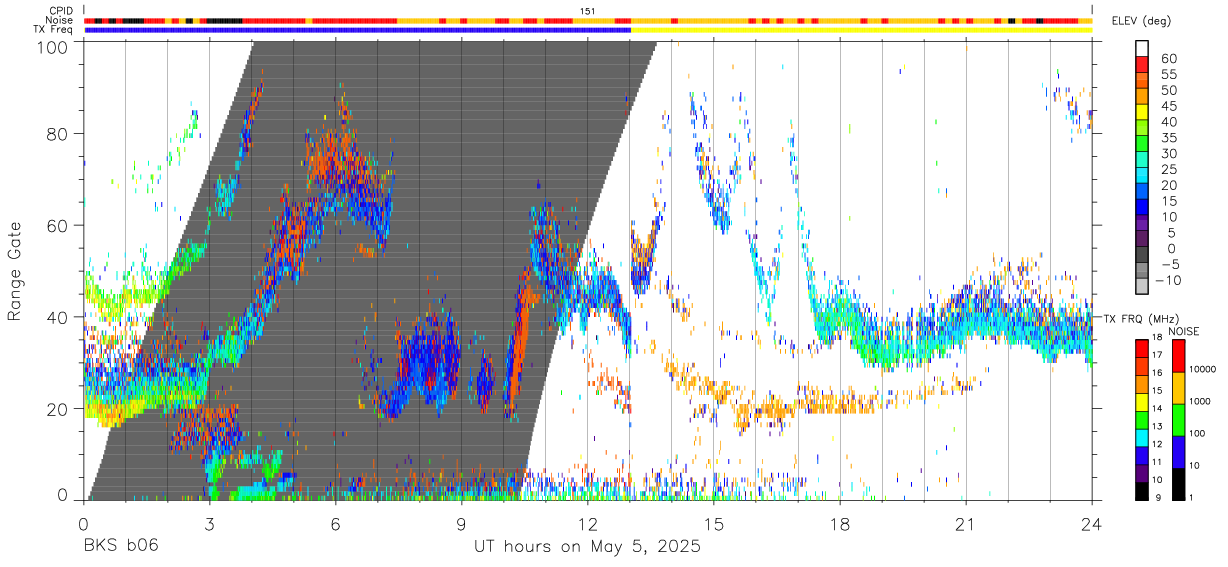This screenshot has width=1228, height=567.
Task: Click the 13 label on TX FRQ legend
Action: tap(1158, 426)
